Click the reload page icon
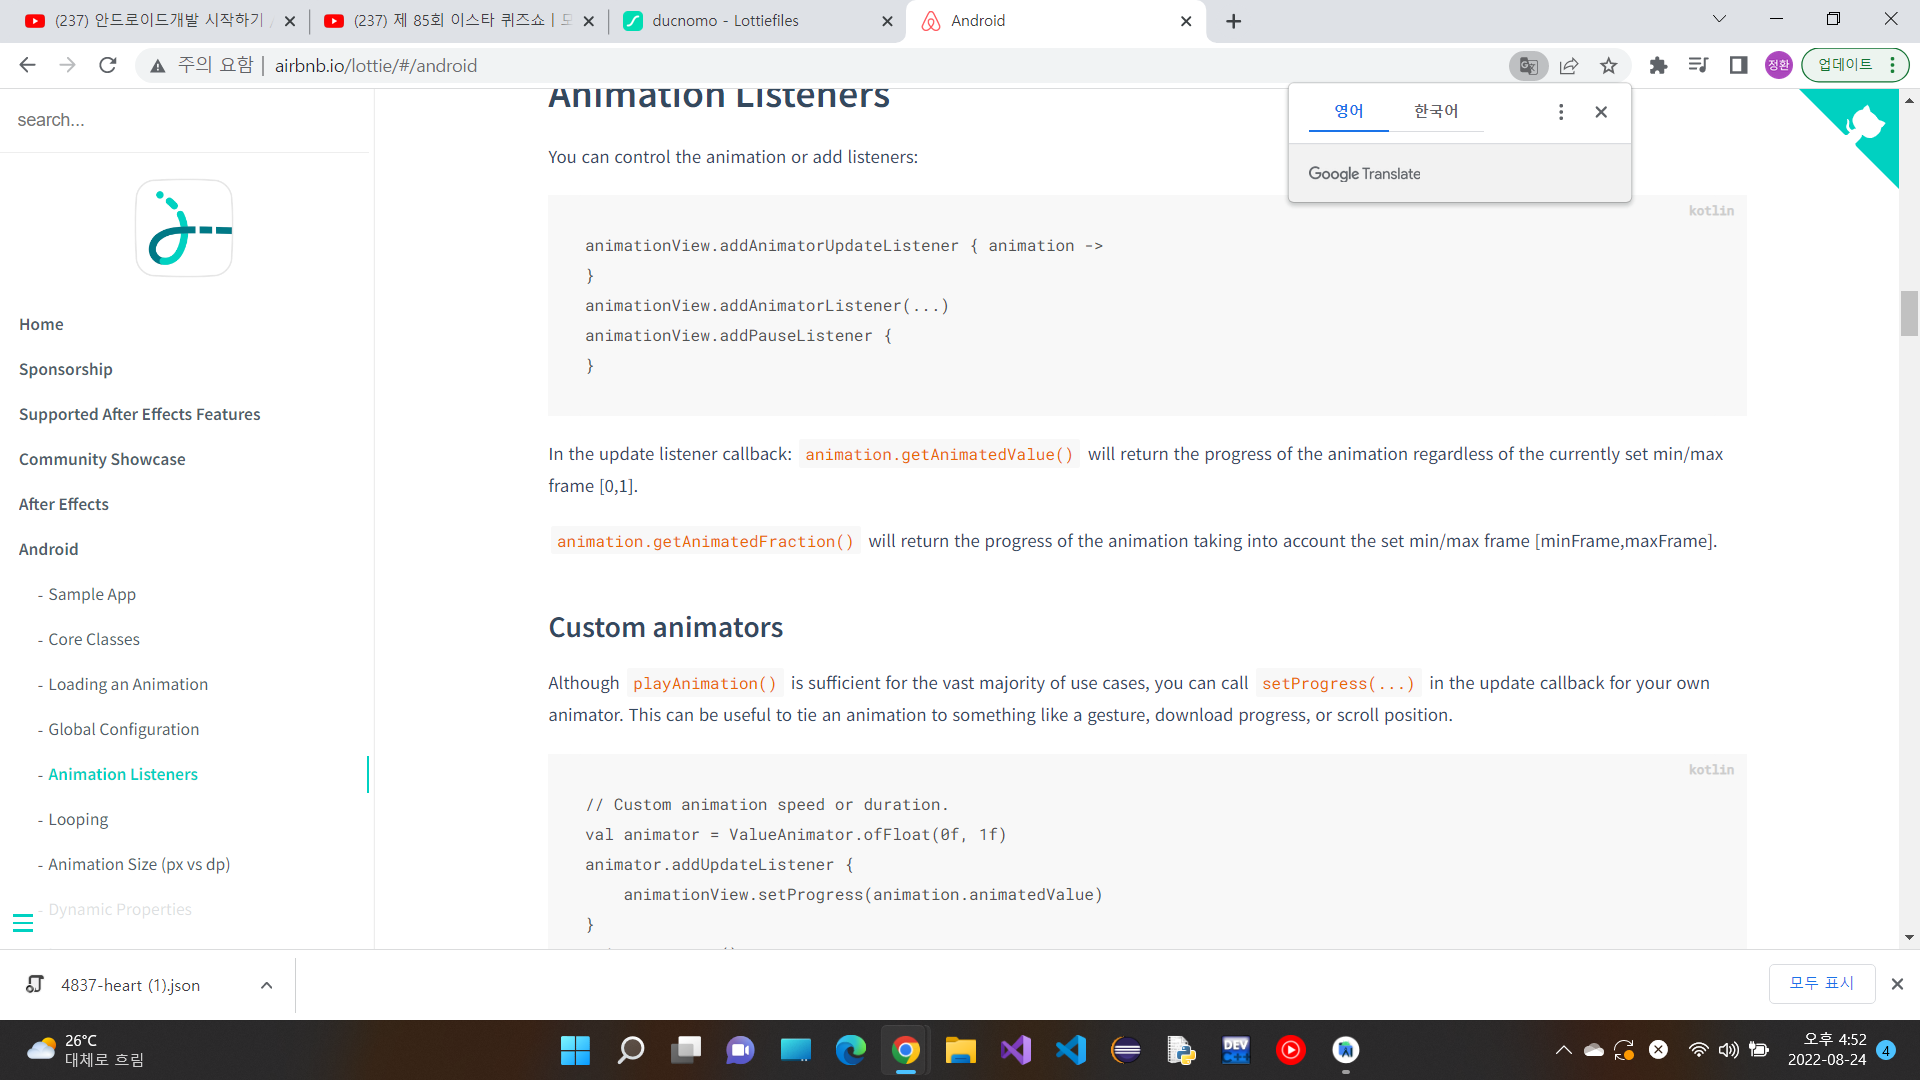This screenshot has height=1080, width=1920. click(x=108, y=66)
